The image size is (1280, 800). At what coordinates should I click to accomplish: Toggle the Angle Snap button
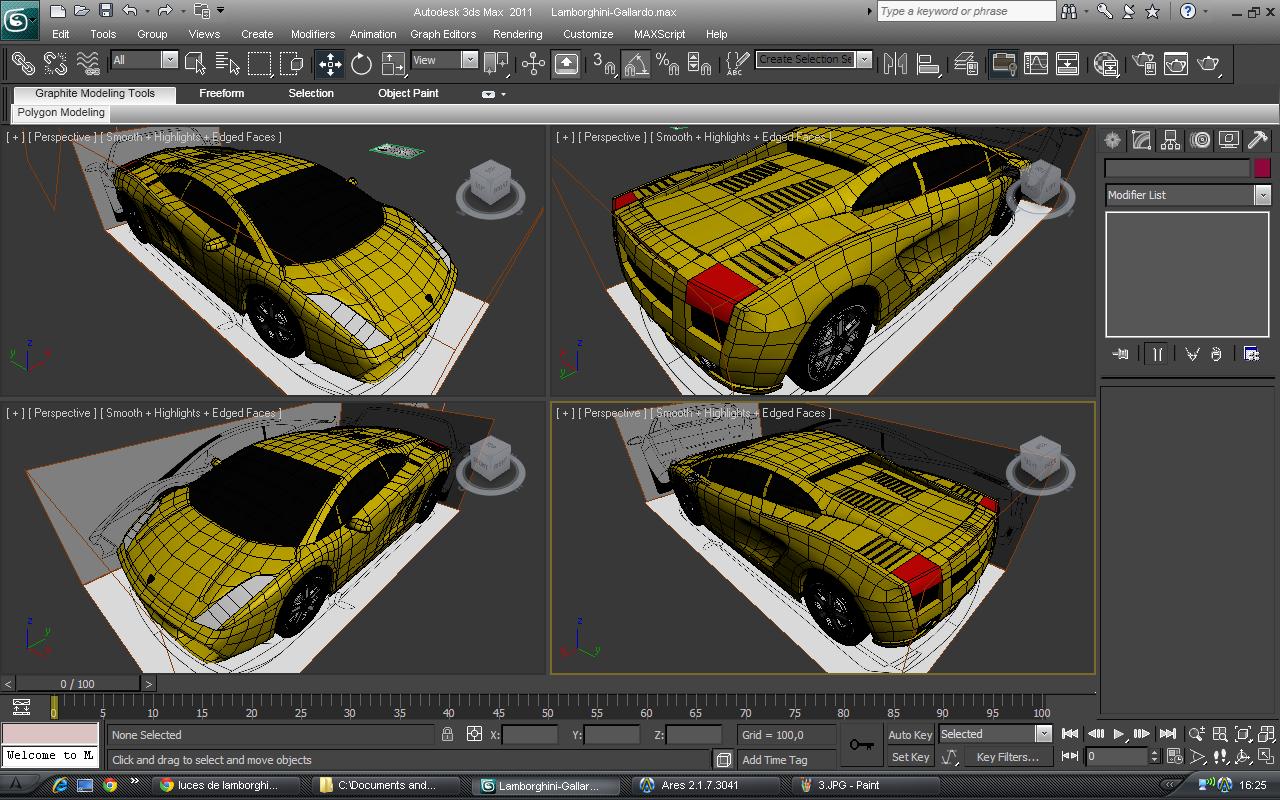click(636, 64)
